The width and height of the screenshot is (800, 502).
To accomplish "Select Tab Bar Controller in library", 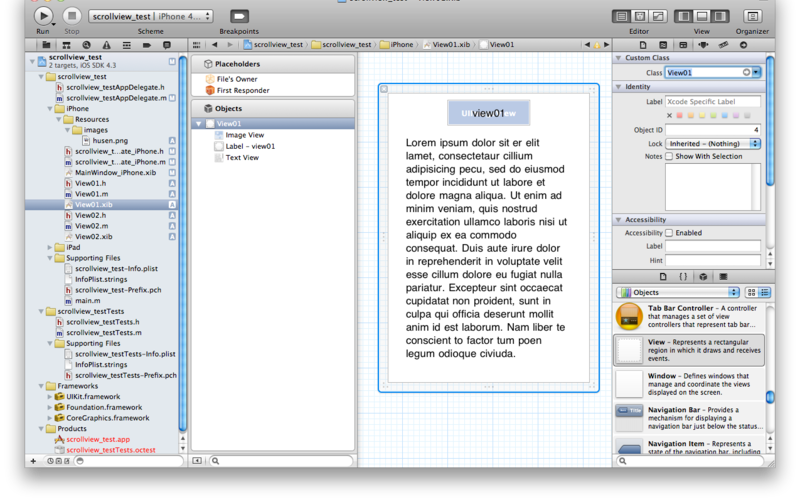I will [x=689, y=316].
